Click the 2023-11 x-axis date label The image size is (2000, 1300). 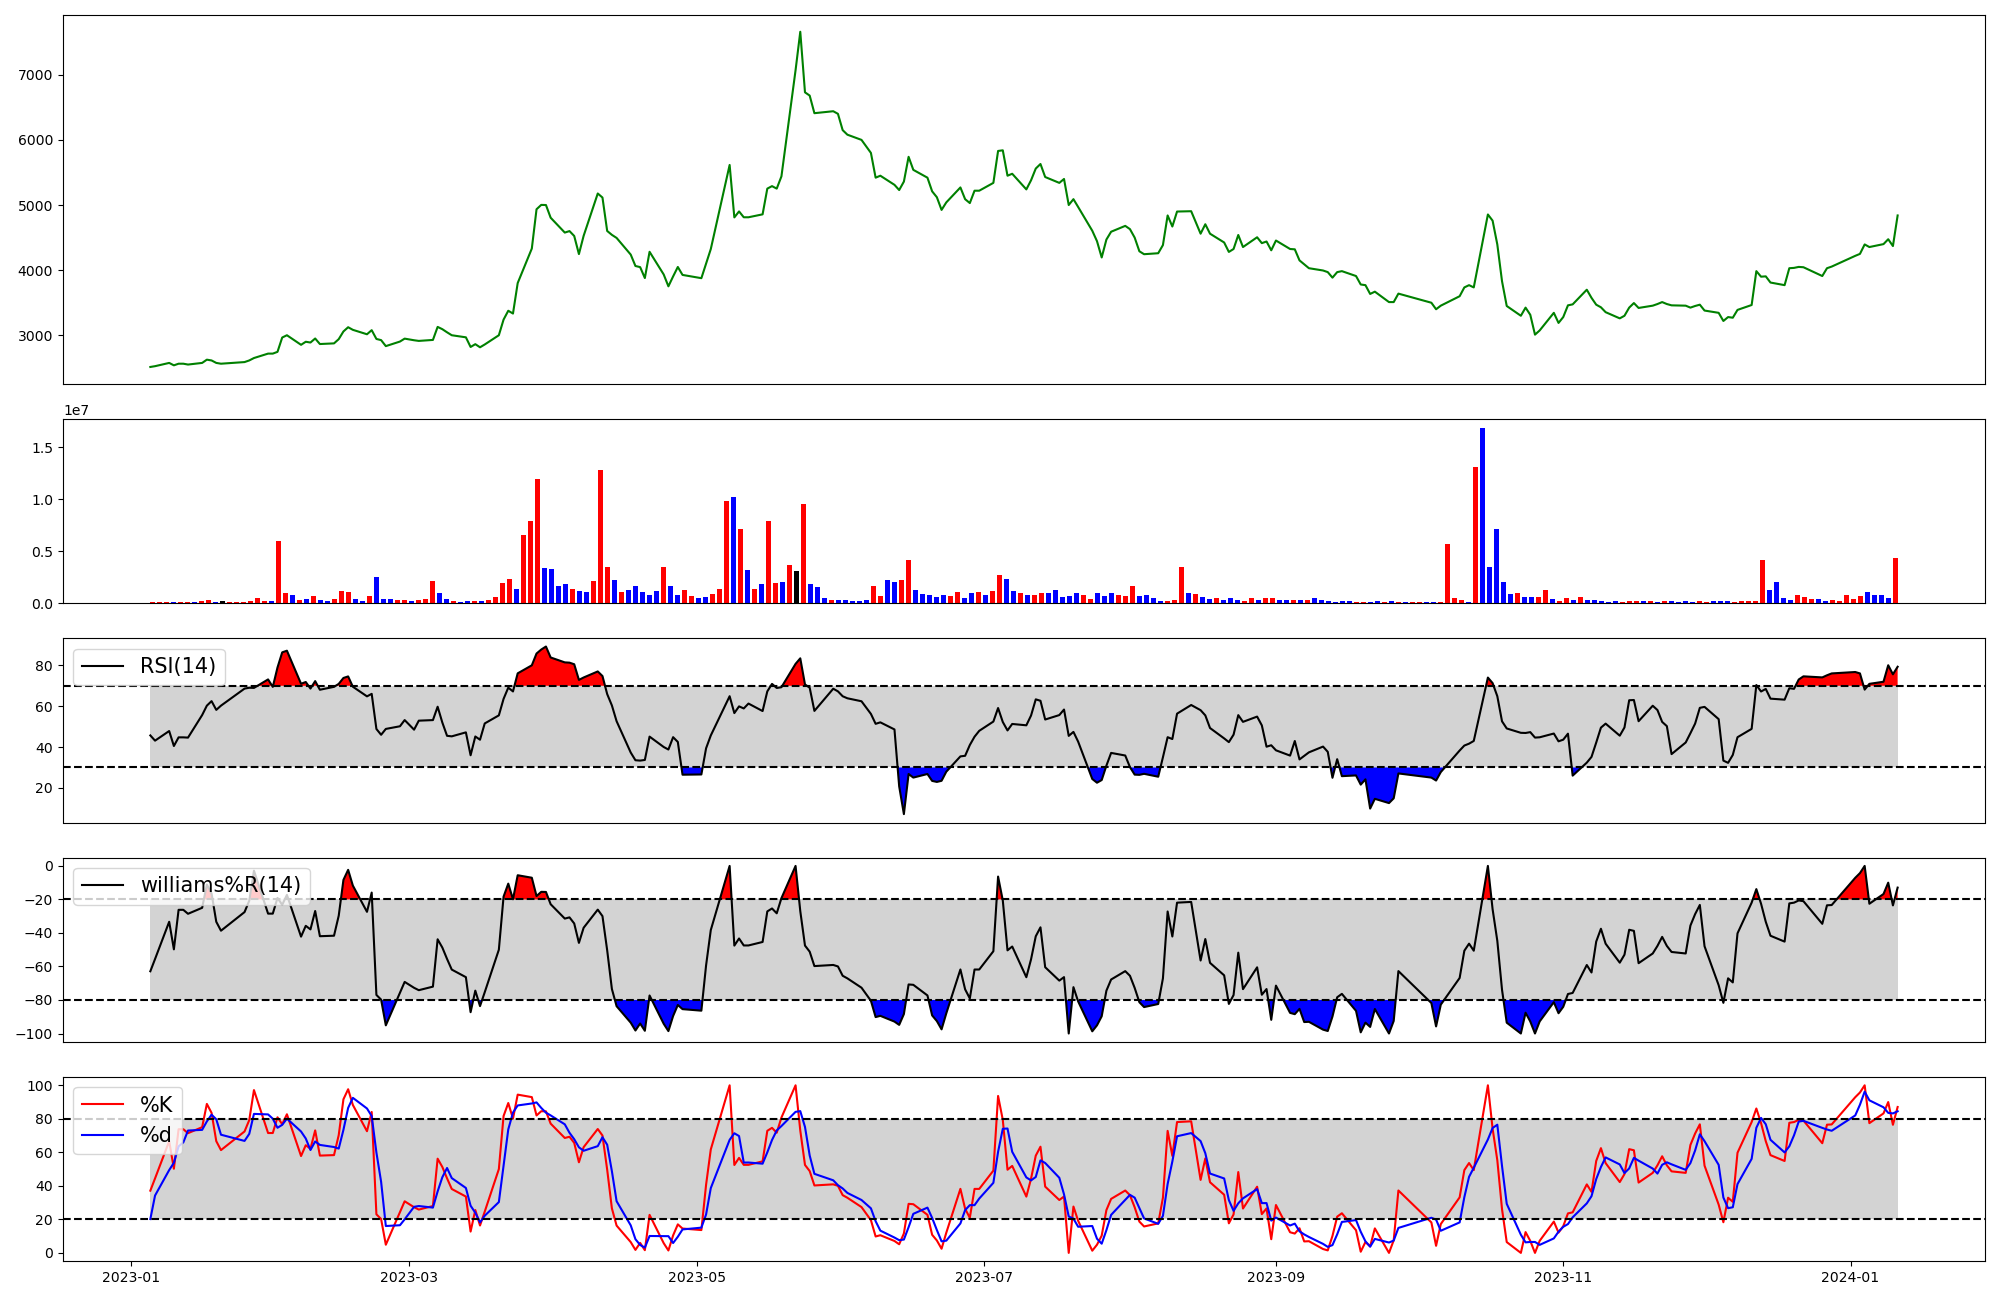point(1563,1277)
